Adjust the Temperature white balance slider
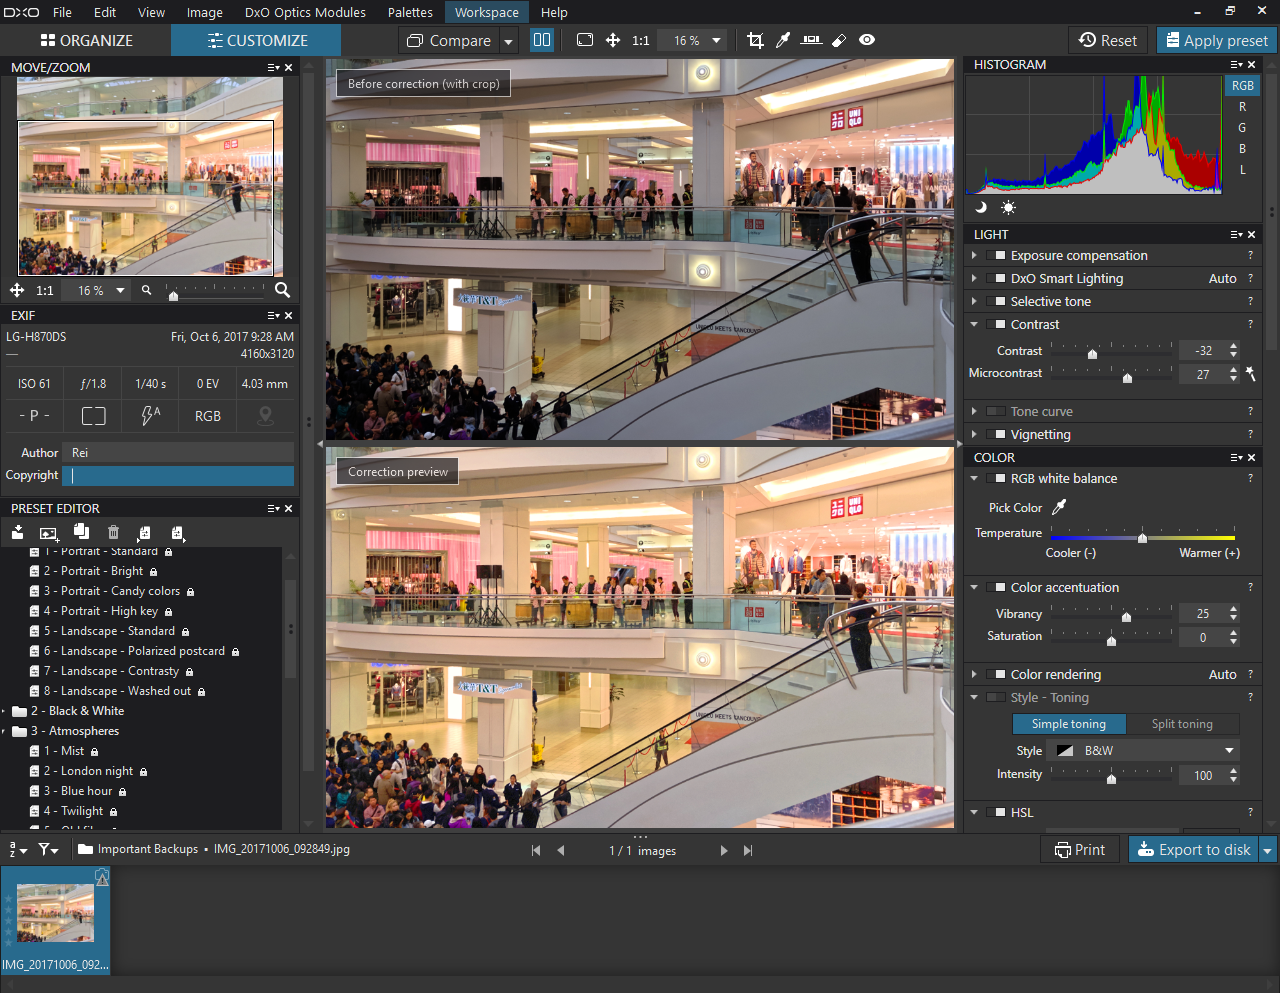 tap(1142, 537)
